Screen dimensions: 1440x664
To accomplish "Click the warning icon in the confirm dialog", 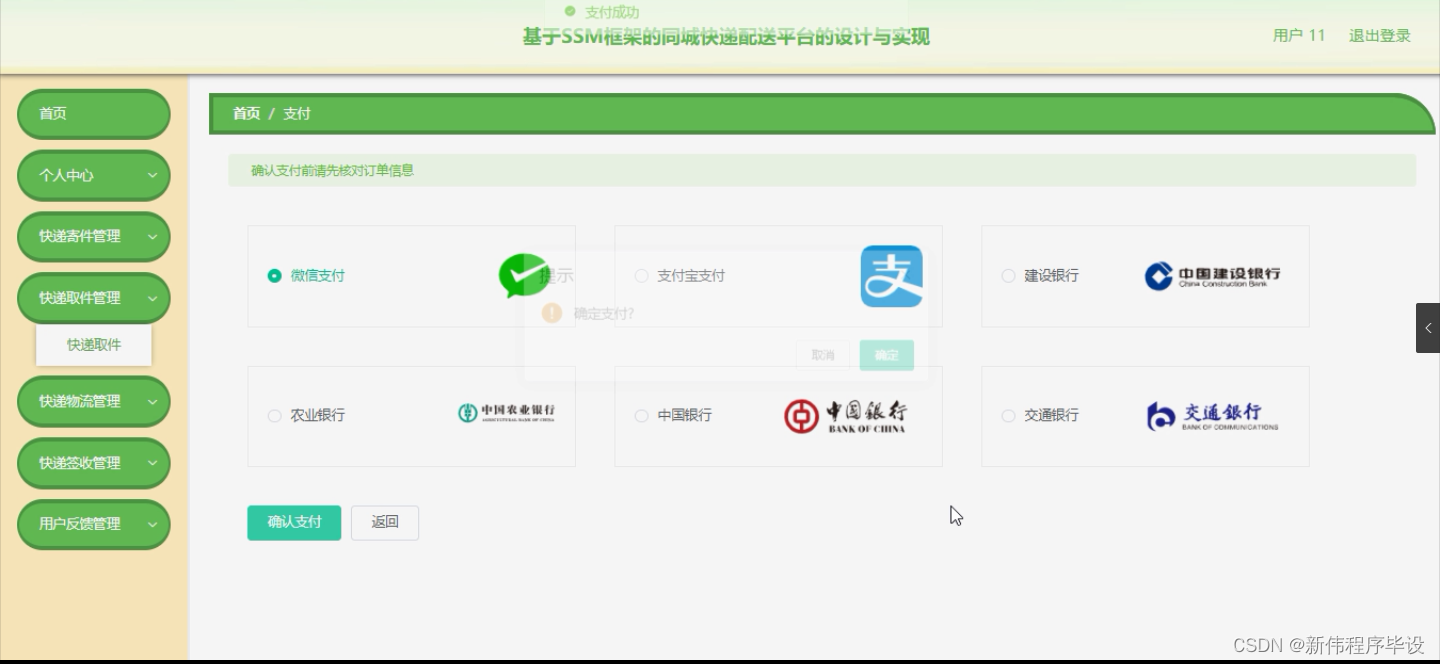I will coord(552,313).
